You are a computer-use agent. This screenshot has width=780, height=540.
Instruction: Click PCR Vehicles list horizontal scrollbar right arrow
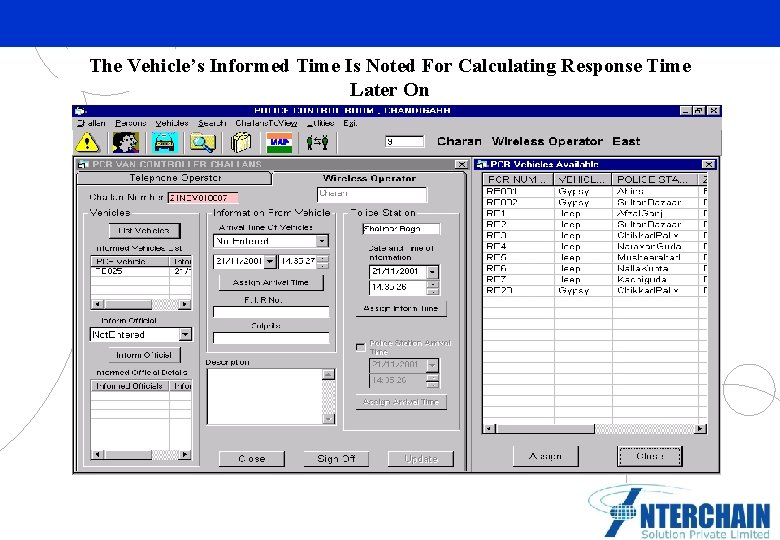700,428
